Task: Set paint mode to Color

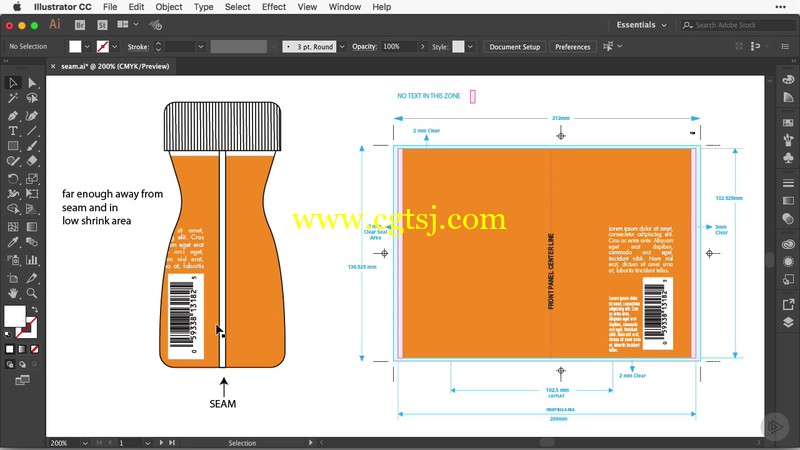Action: tap(10, 349)
